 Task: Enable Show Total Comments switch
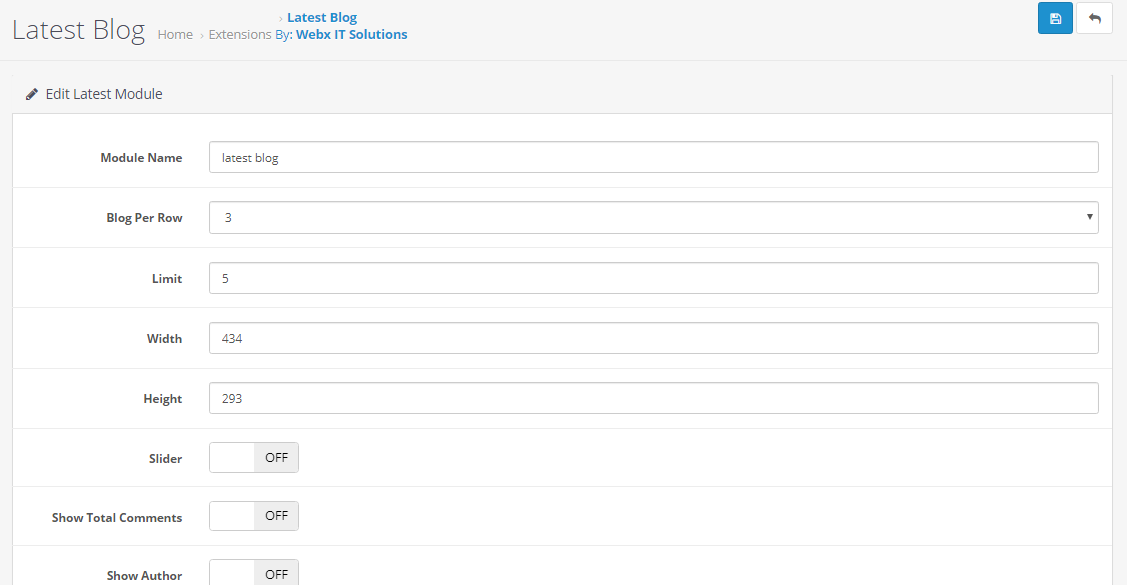click(254, 516)
